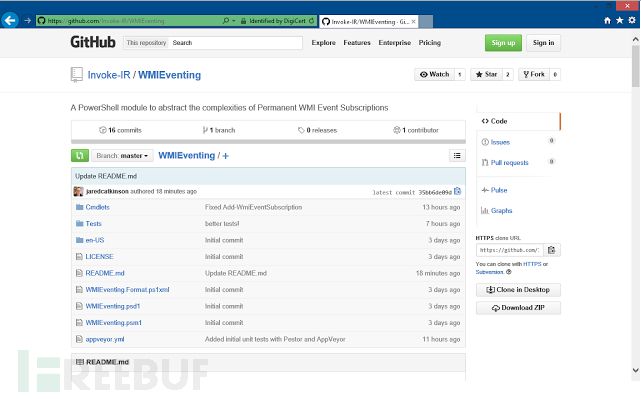
Task: Open the WMIEventing repository title link
Action: 169,75
